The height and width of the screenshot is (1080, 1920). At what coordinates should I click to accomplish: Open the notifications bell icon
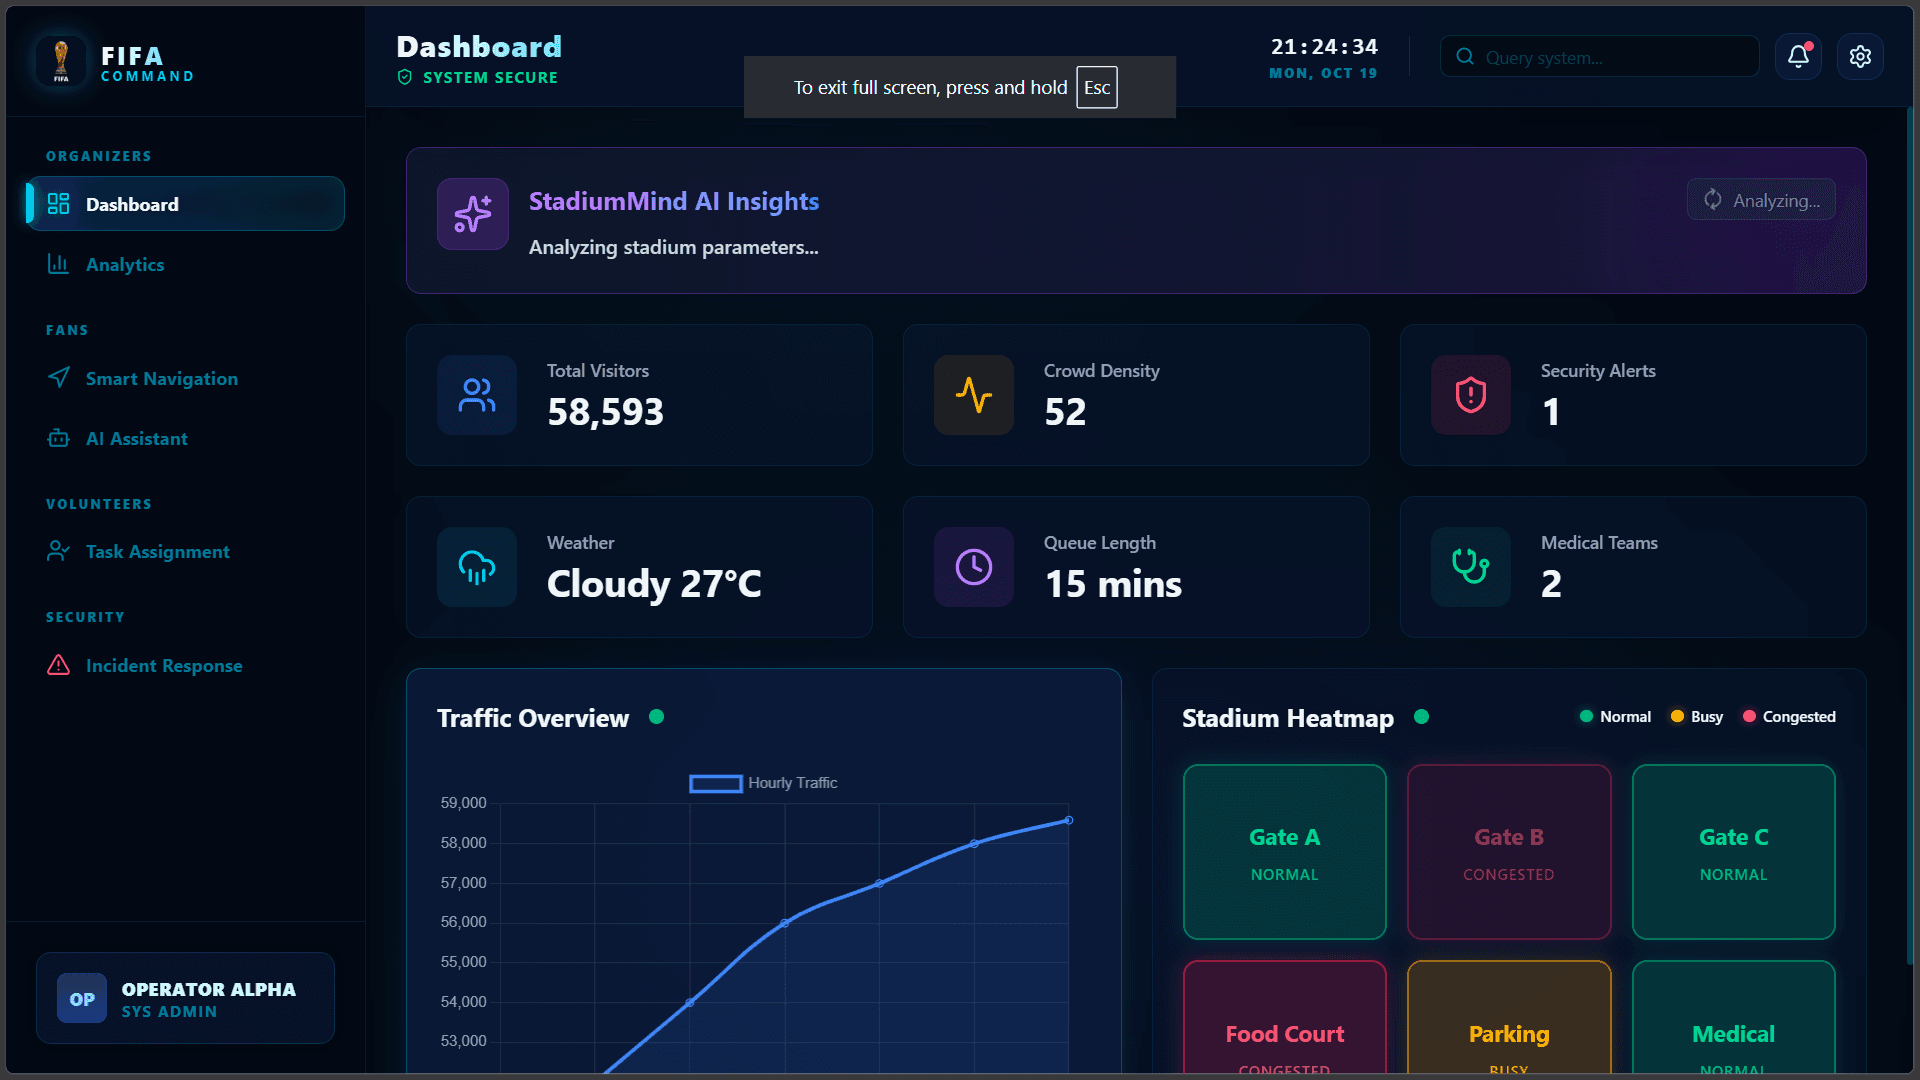(x=1798, y=57)
